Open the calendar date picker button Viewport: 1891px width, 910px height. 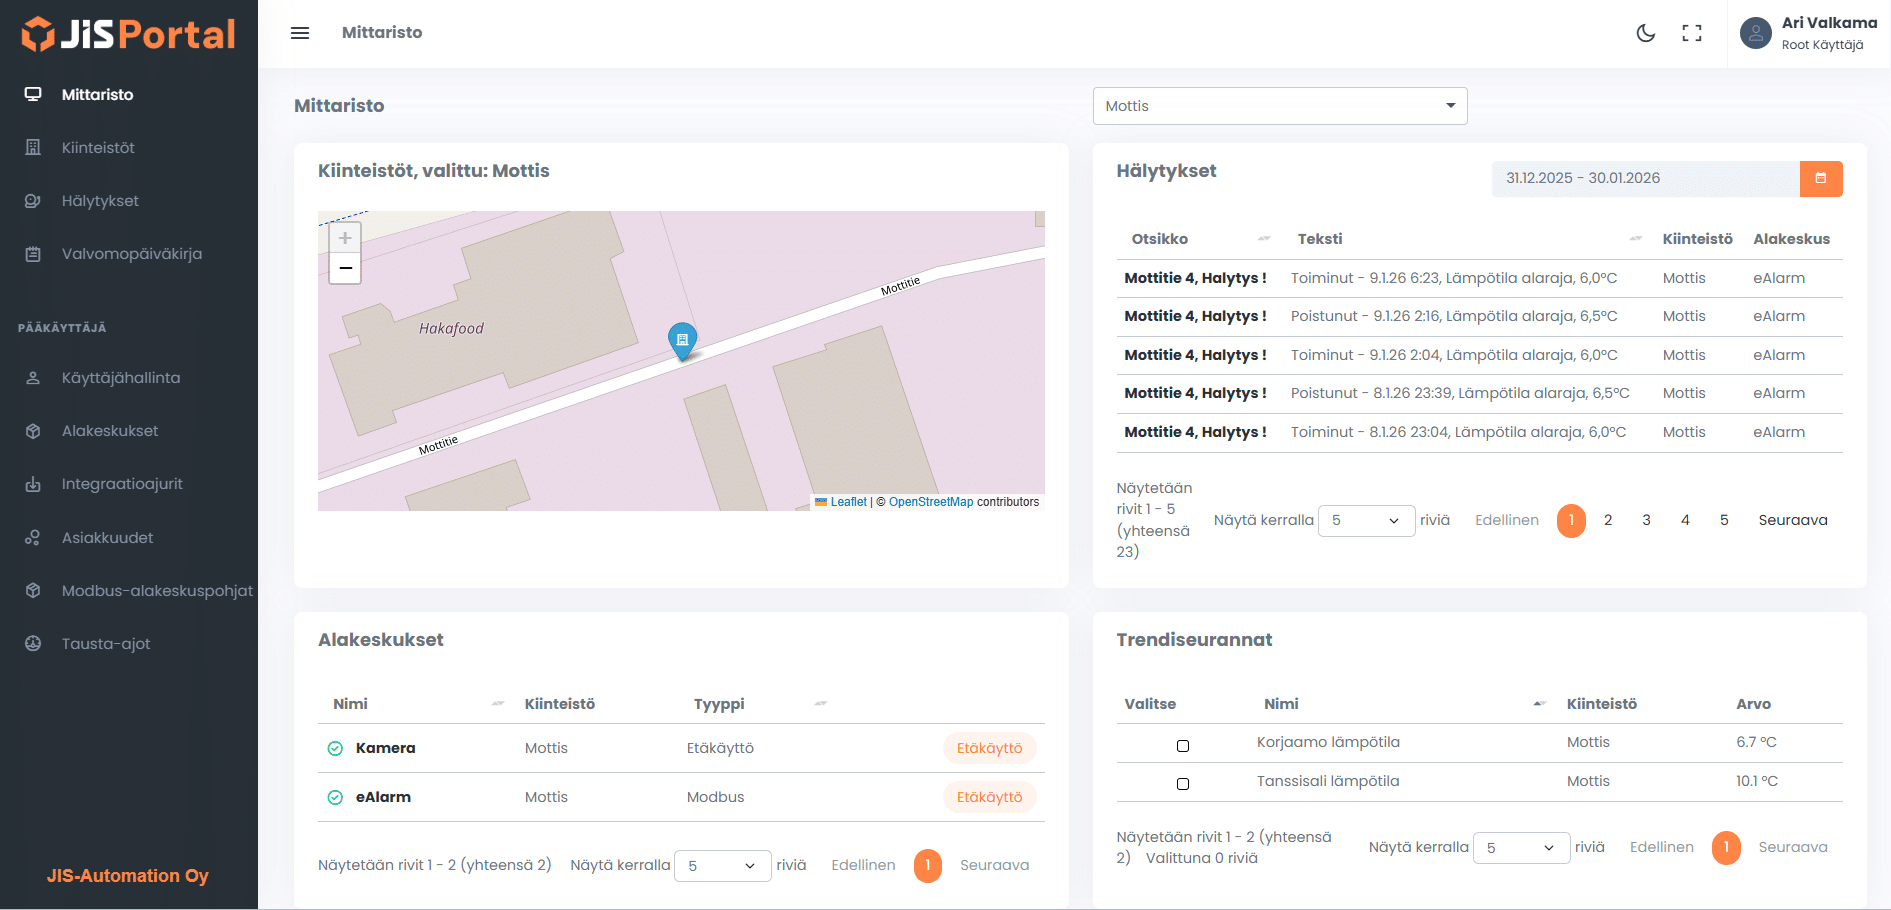1820,179
